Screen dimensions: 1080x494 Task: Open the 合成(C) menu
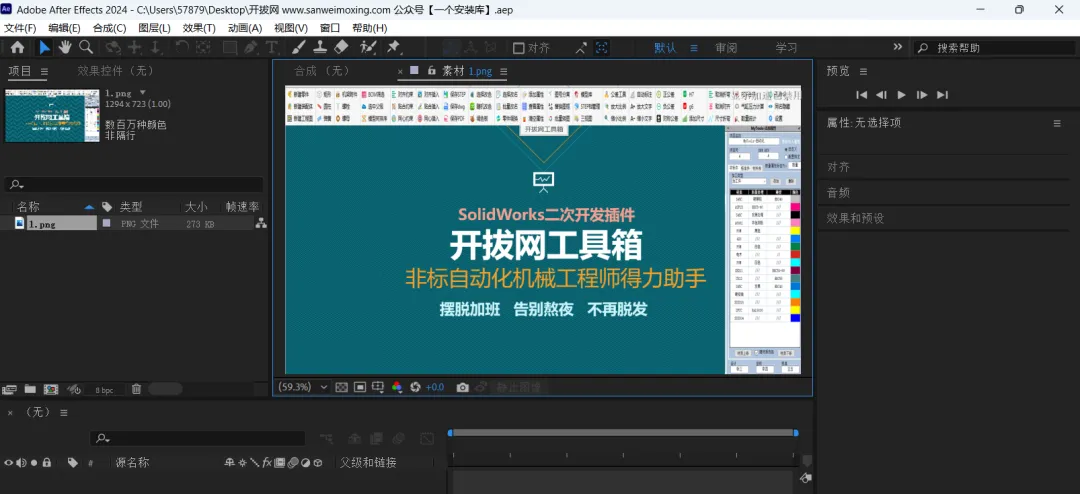pyautogui.click(x=110, y=28)
